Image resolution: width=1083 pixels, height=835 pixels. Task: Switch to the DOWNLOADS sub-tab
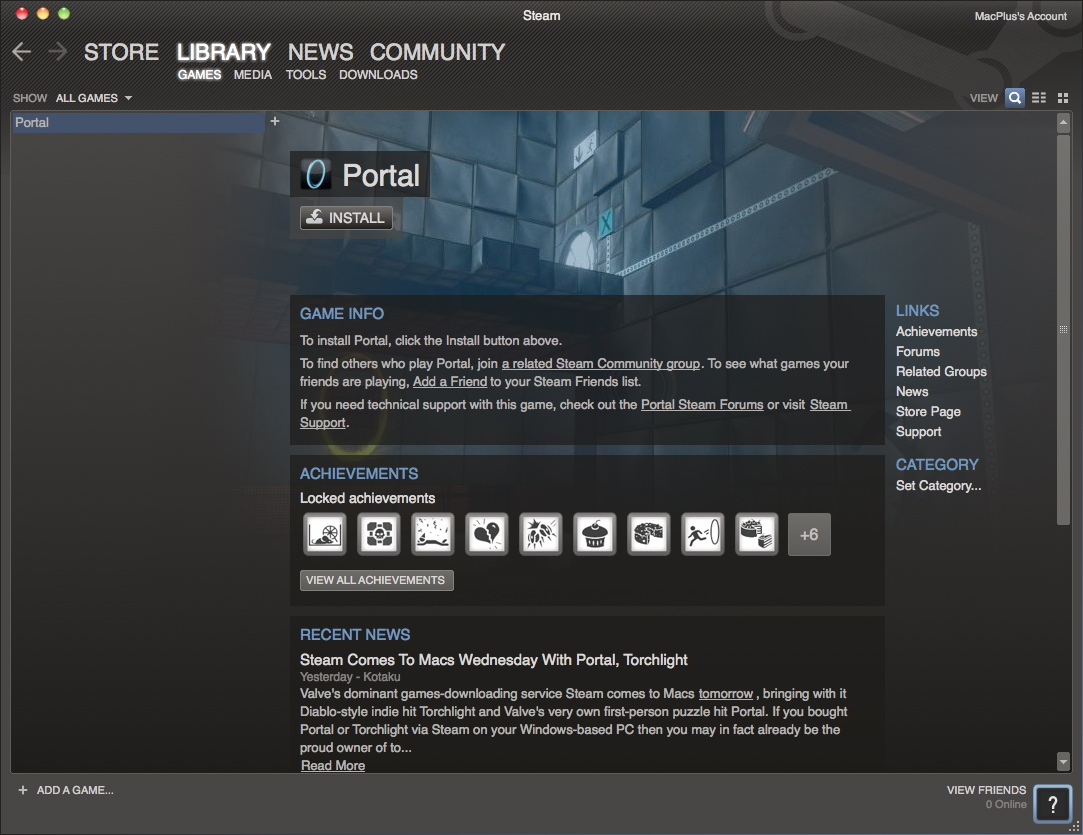378,75
